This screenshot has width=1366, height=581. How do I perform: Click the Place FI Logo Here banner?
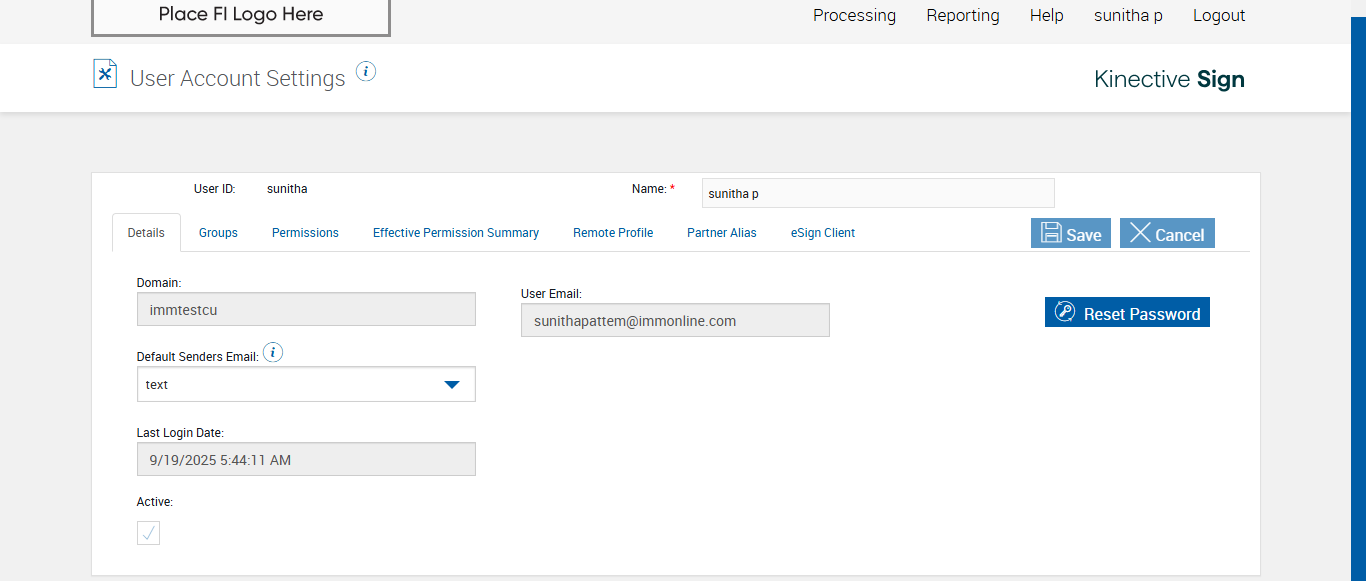point(240,15)
